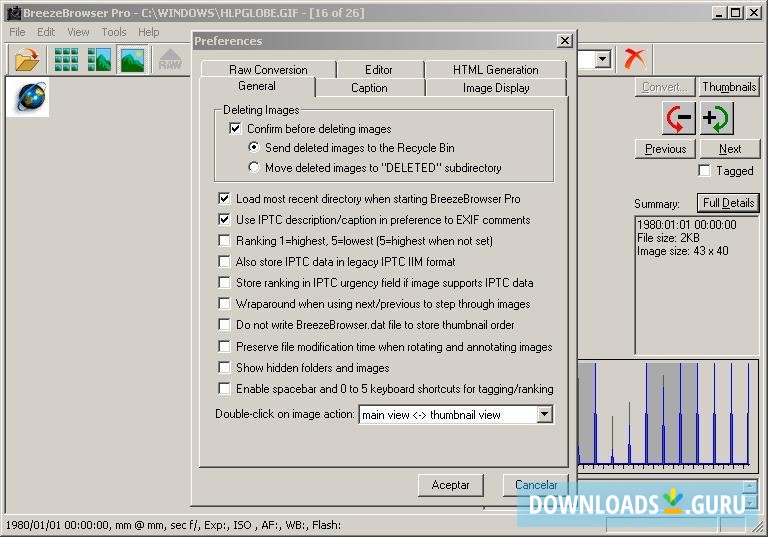Image resolution: width=768 pixels, height=537 pixels.
Task: Click the open folder toolbar icon
Action: tap(27, 60)
